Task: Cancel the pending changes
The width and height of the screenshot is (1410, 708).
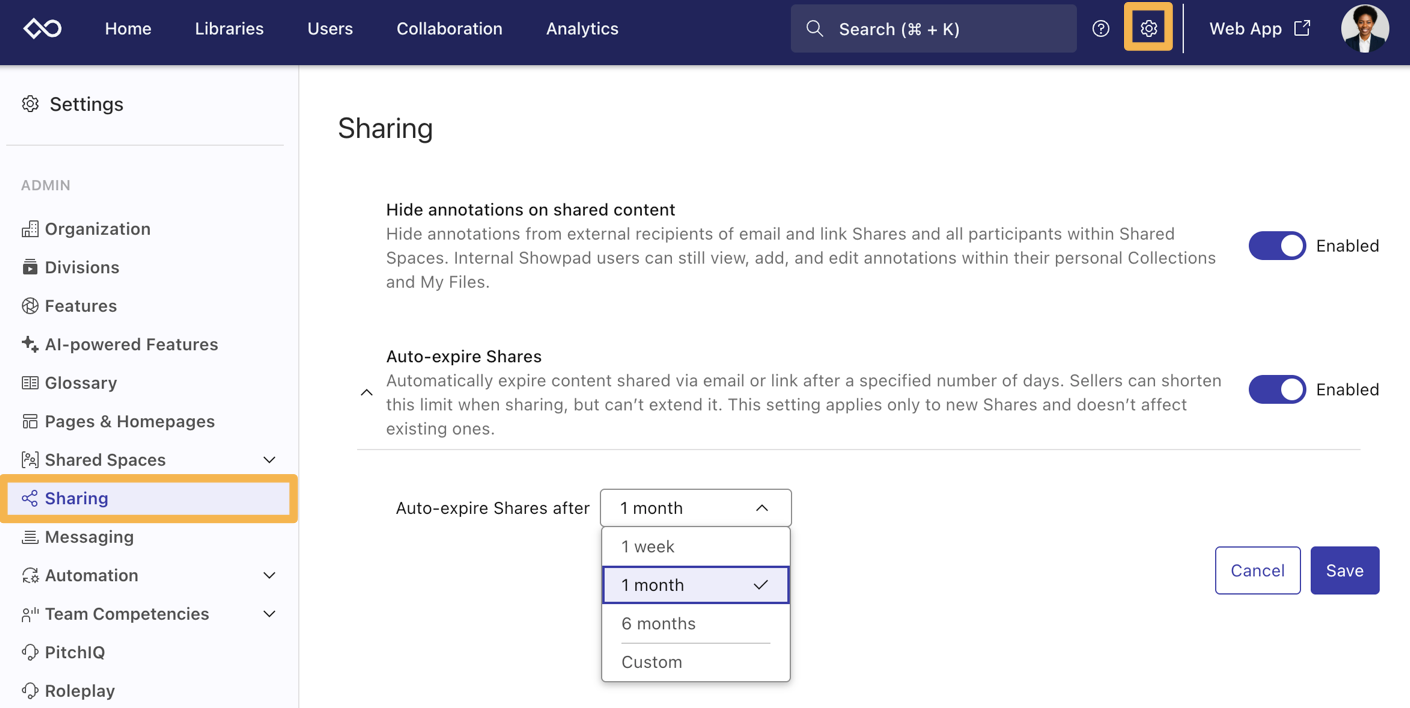Action: (x=1257, y=570)
